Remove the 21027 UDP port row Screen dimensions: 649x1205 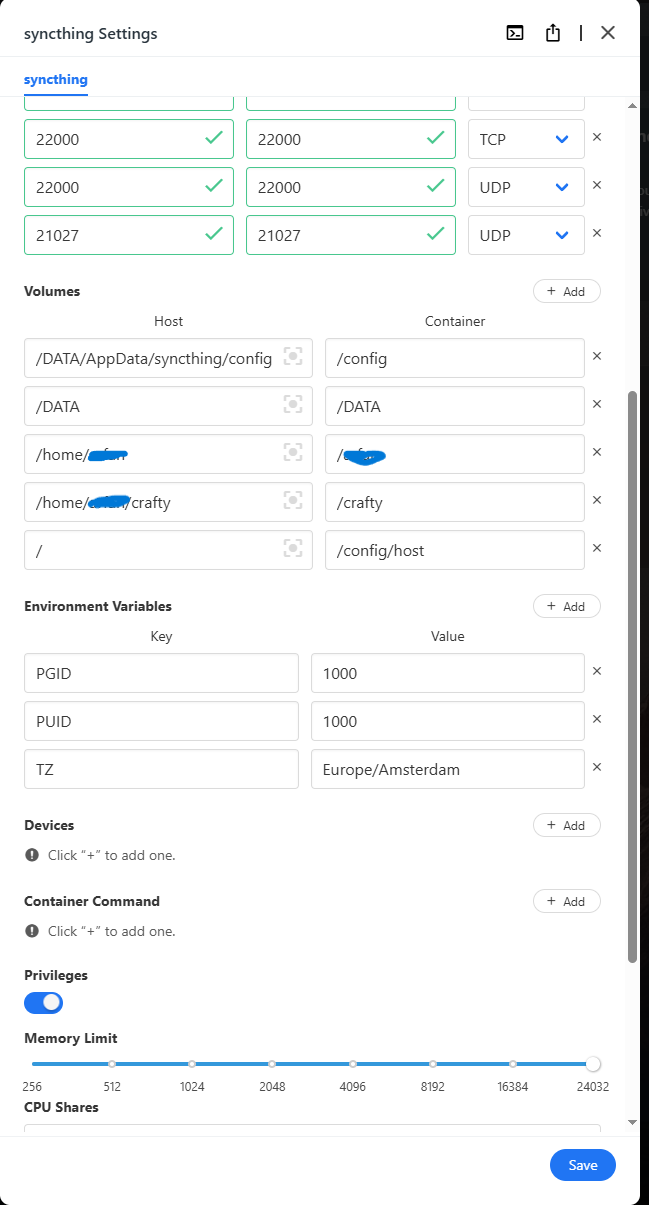(597, 233)
